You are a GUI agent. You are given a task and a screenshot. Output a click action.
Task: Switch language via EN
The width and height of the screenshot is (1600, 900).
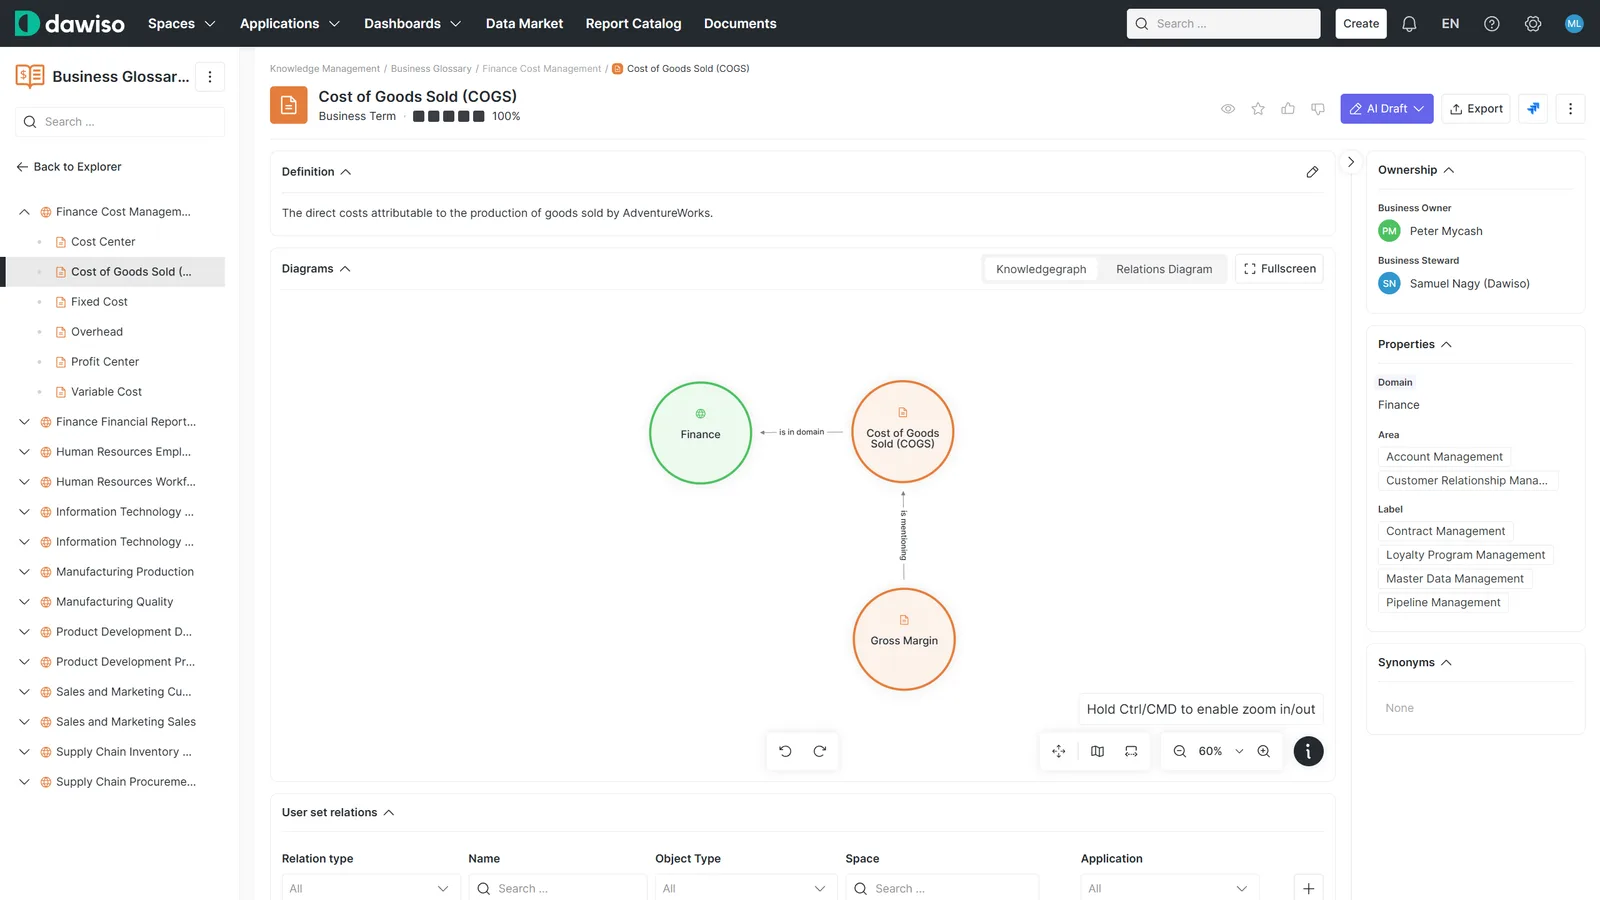coord(1450,24)
